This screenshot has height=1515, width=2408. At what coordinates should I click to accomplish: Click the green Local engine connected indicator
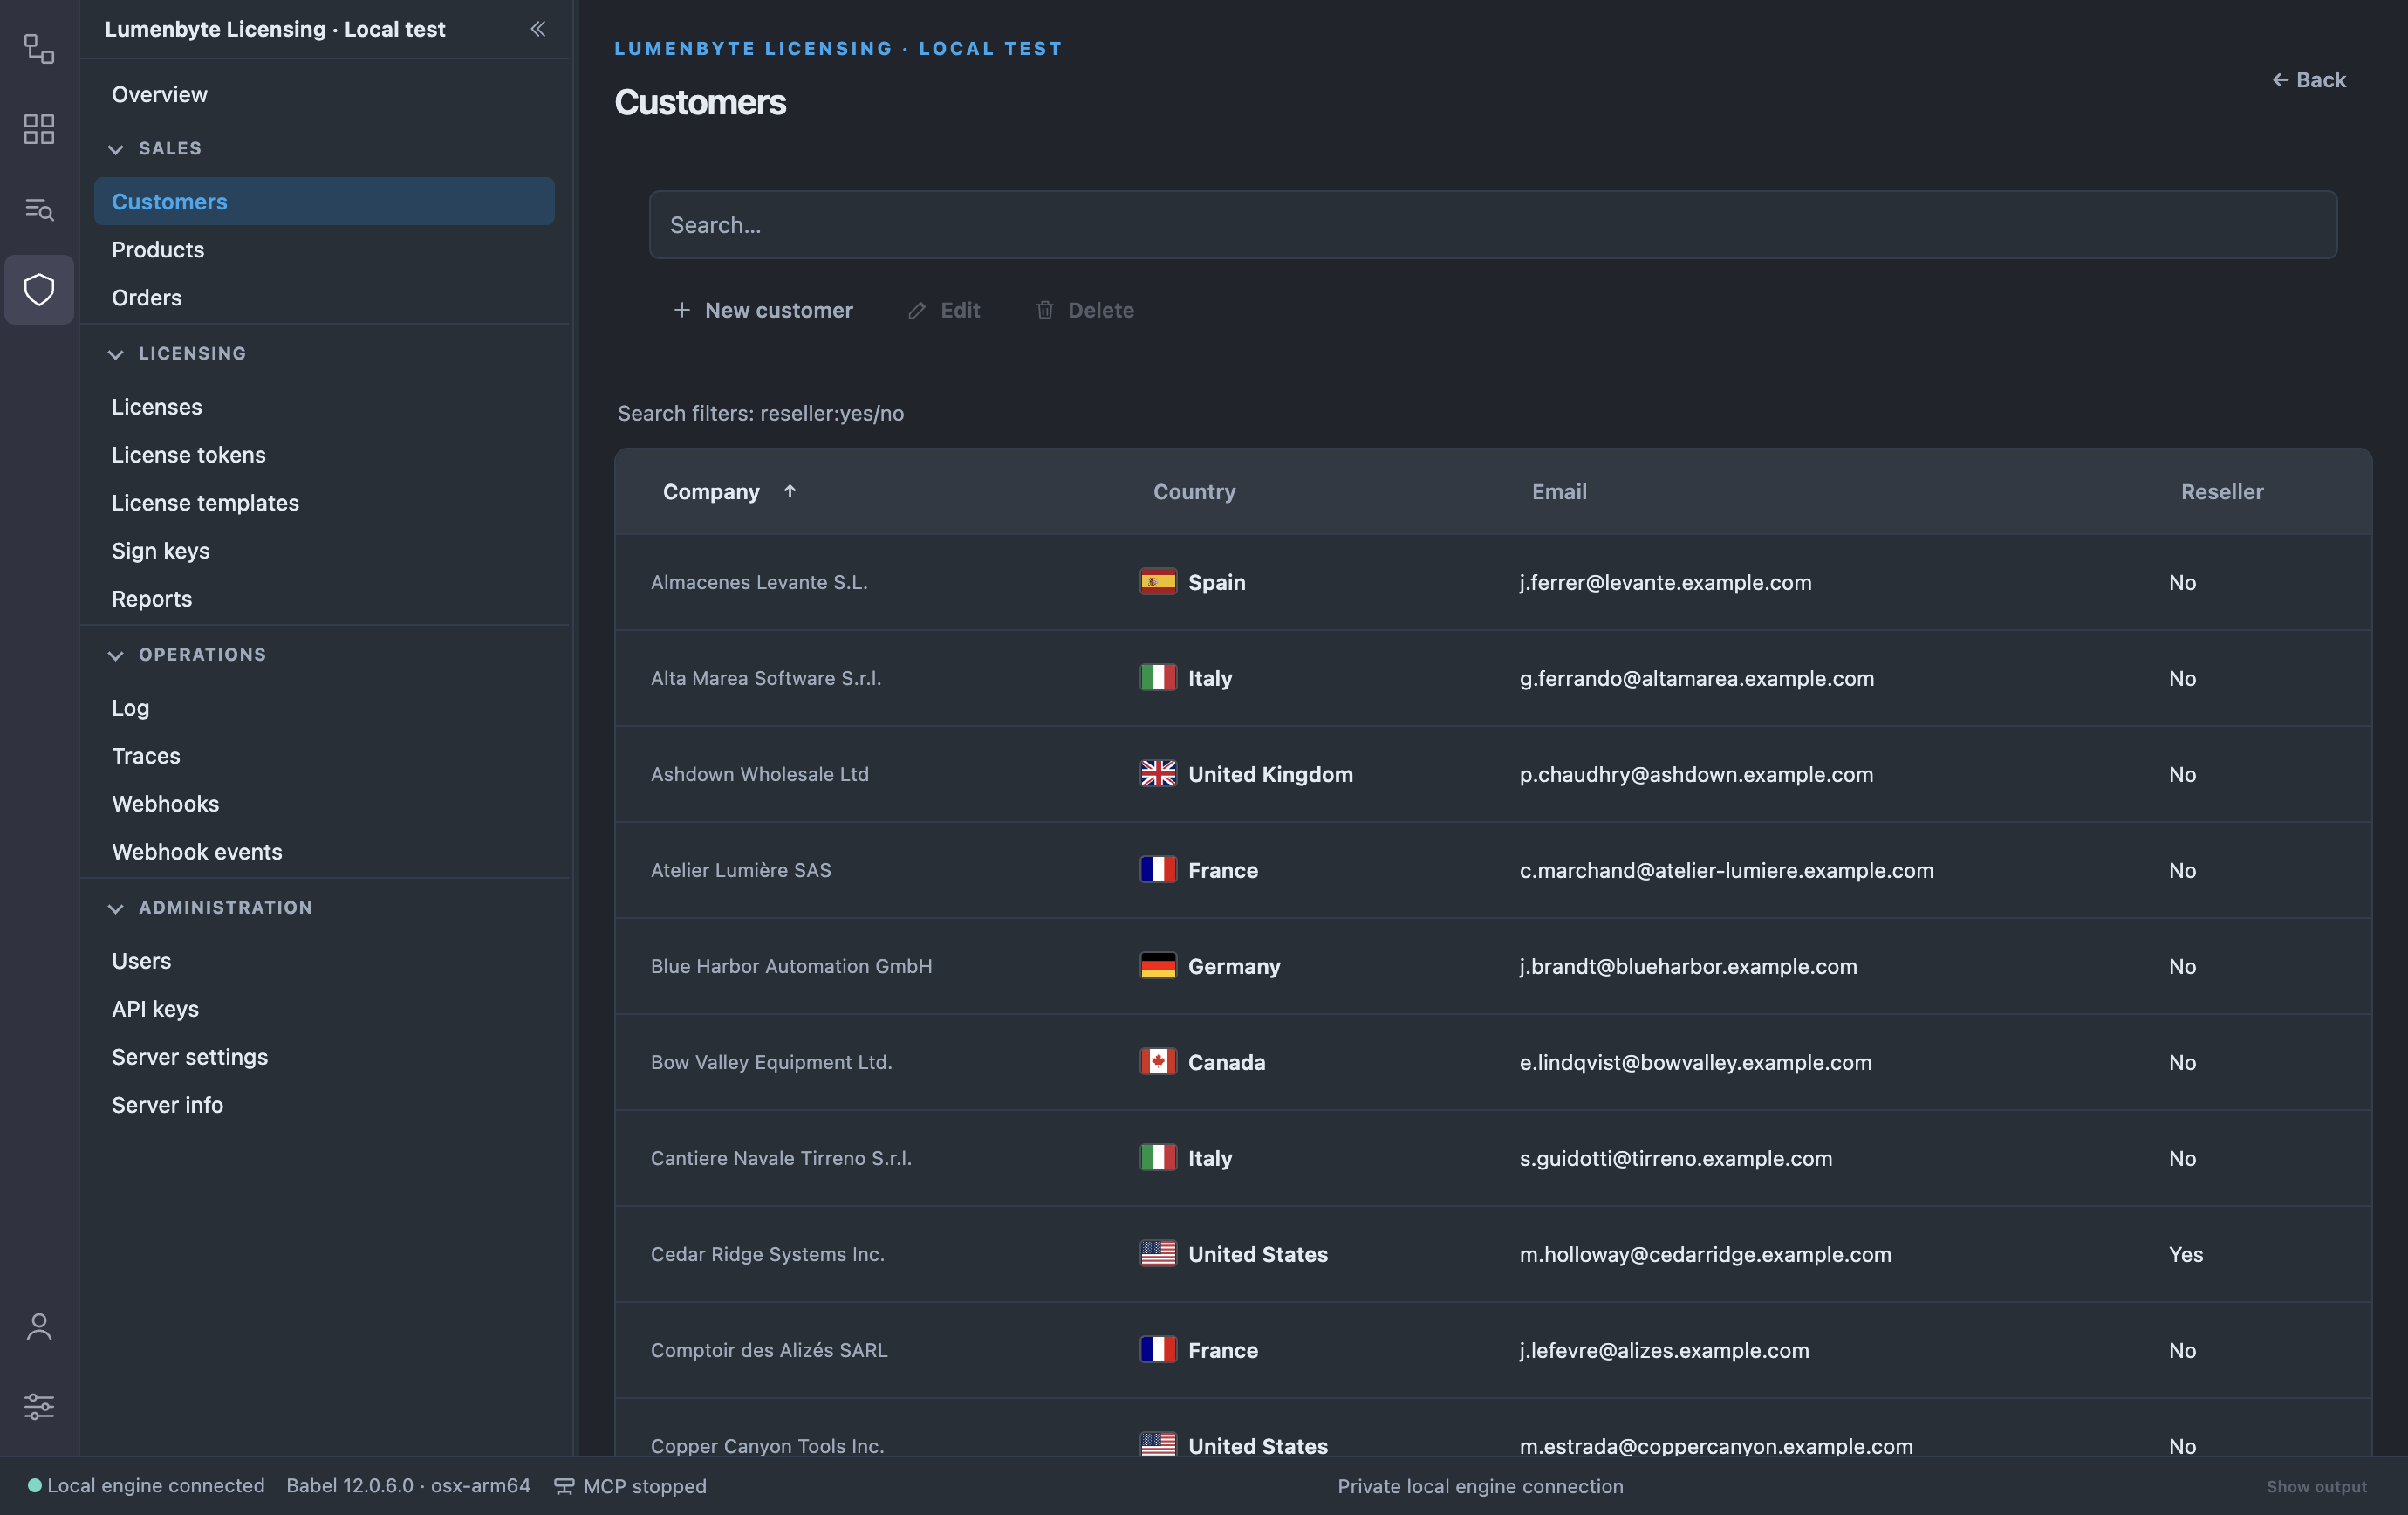34,1485
